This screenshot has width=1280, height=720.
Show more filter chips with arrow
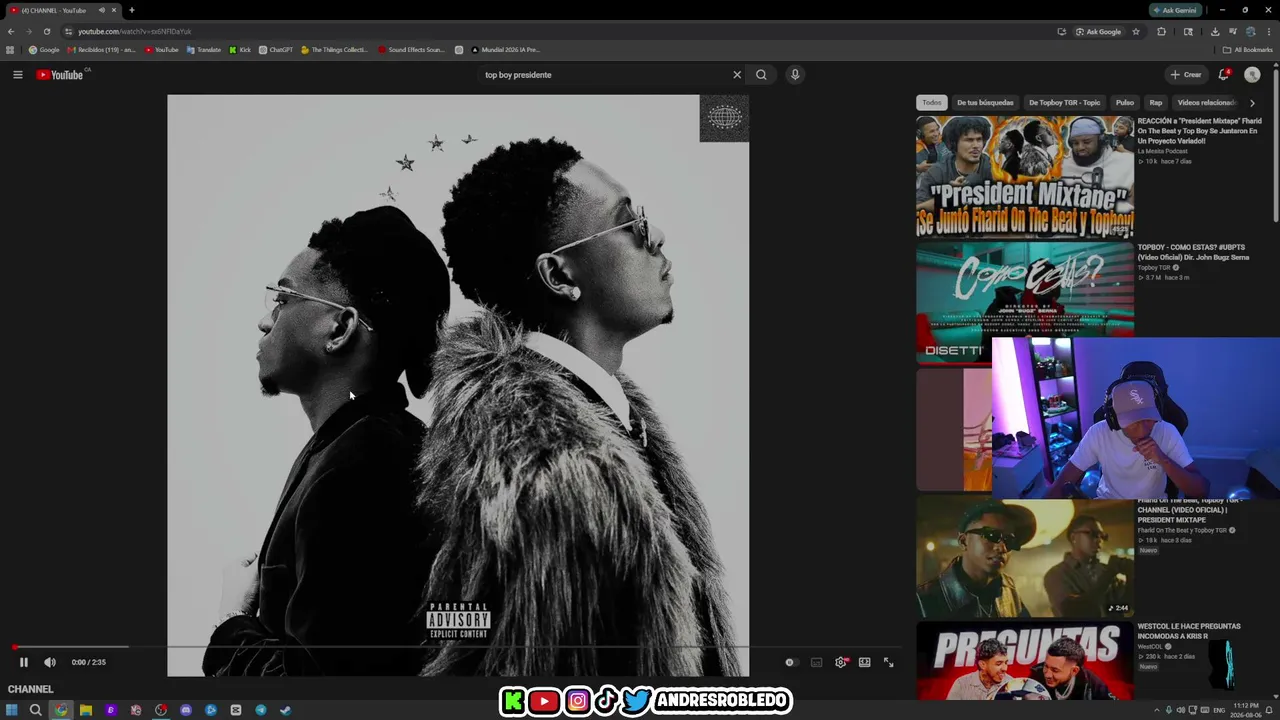[1252, 103]
